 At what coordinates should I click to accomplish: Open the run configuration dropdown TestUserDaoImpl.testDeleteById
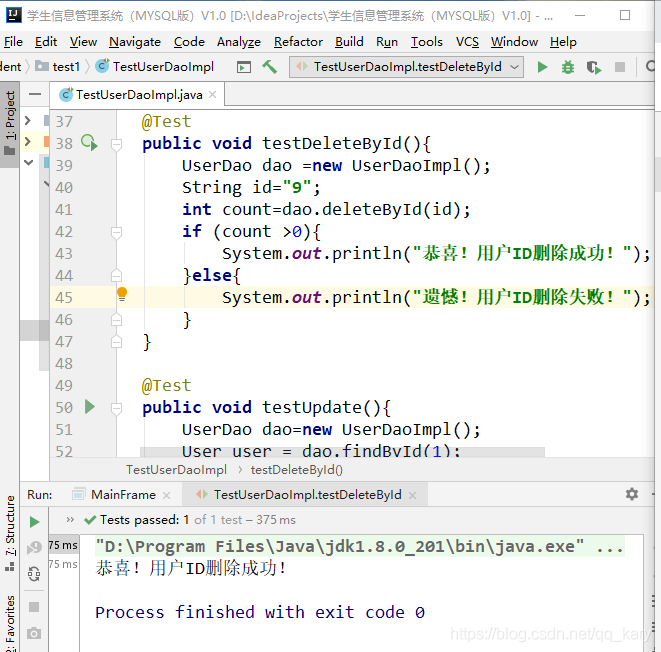406,67
